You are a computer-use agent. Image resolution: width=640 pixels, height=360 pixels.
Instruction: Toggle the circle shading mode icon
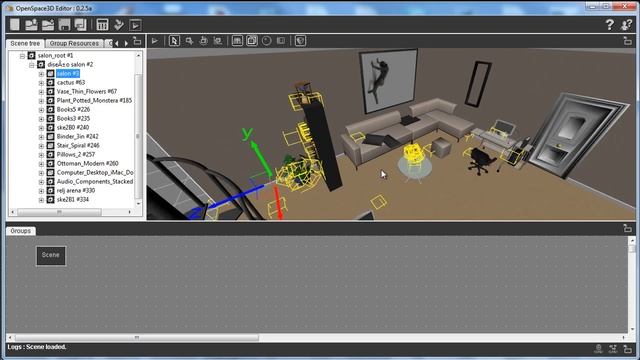coord(267,41)
